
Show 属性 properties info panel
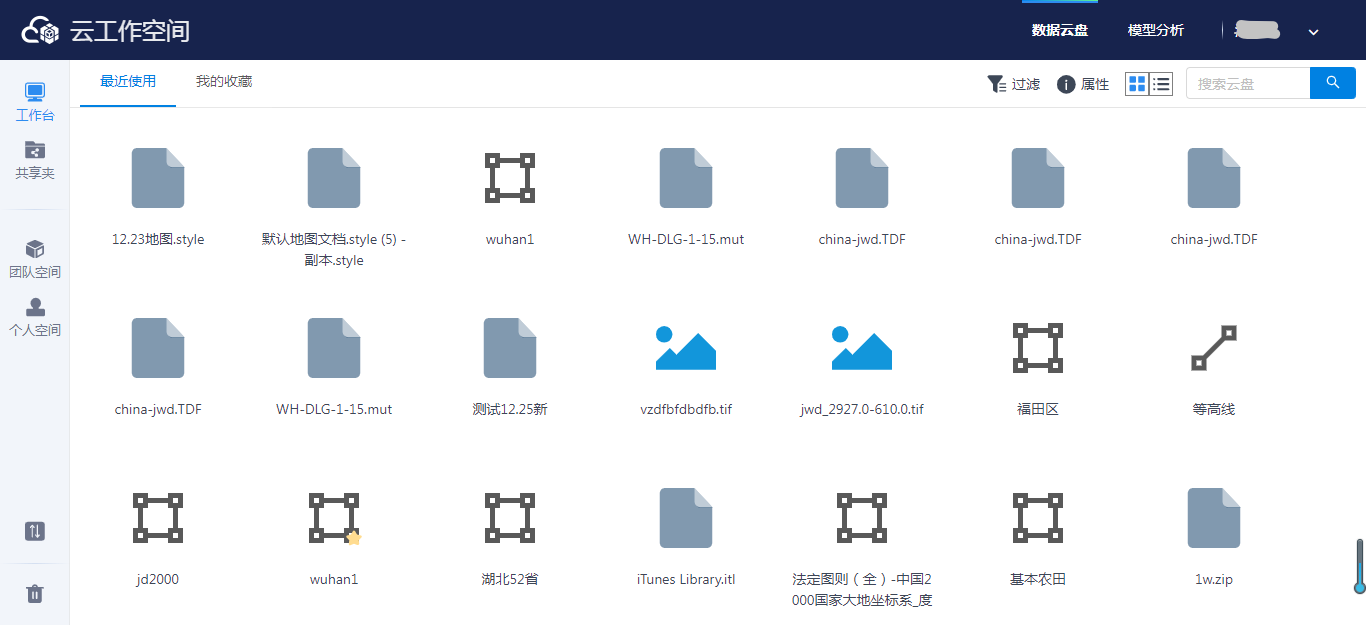1083,84
